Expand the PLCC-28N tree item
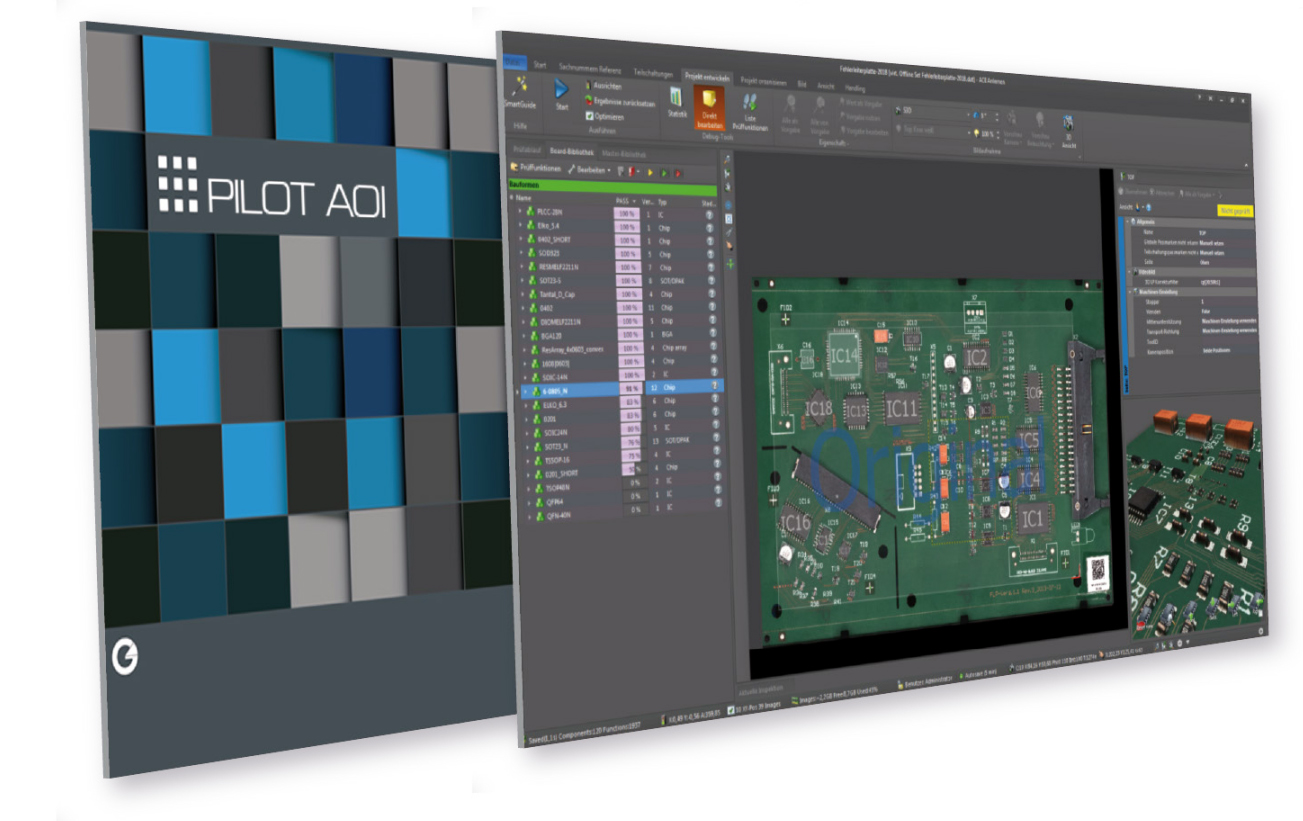This screenshot has height=821, width=1303. (x=520, y=212)
